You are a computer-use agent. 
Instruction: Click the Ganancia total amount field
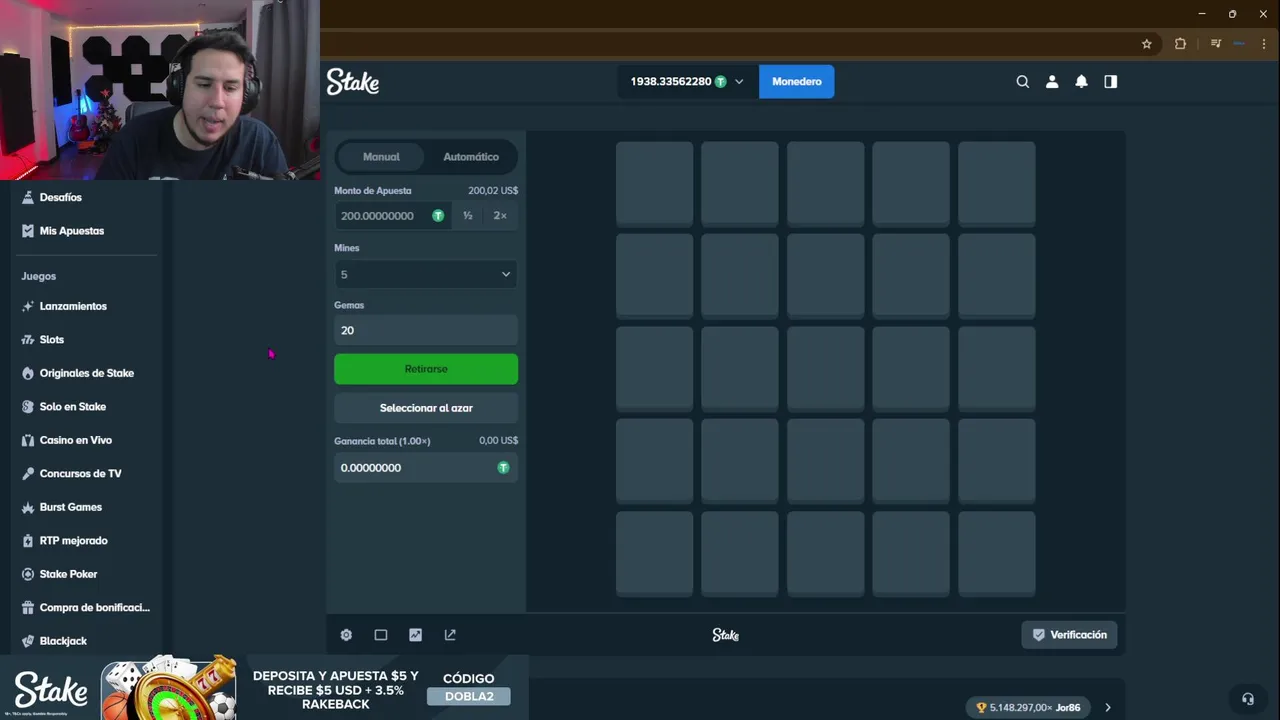(x=426, y=468)
